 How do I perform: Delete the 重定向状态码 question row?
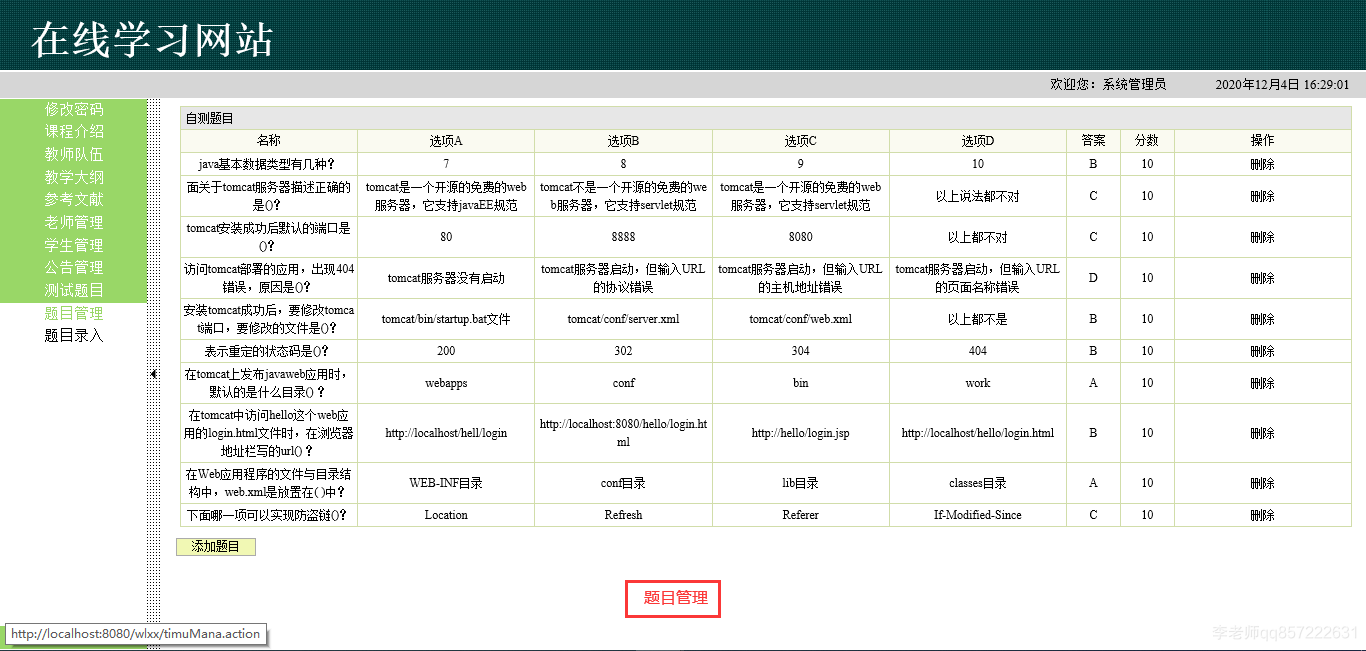click(1263, 350)
